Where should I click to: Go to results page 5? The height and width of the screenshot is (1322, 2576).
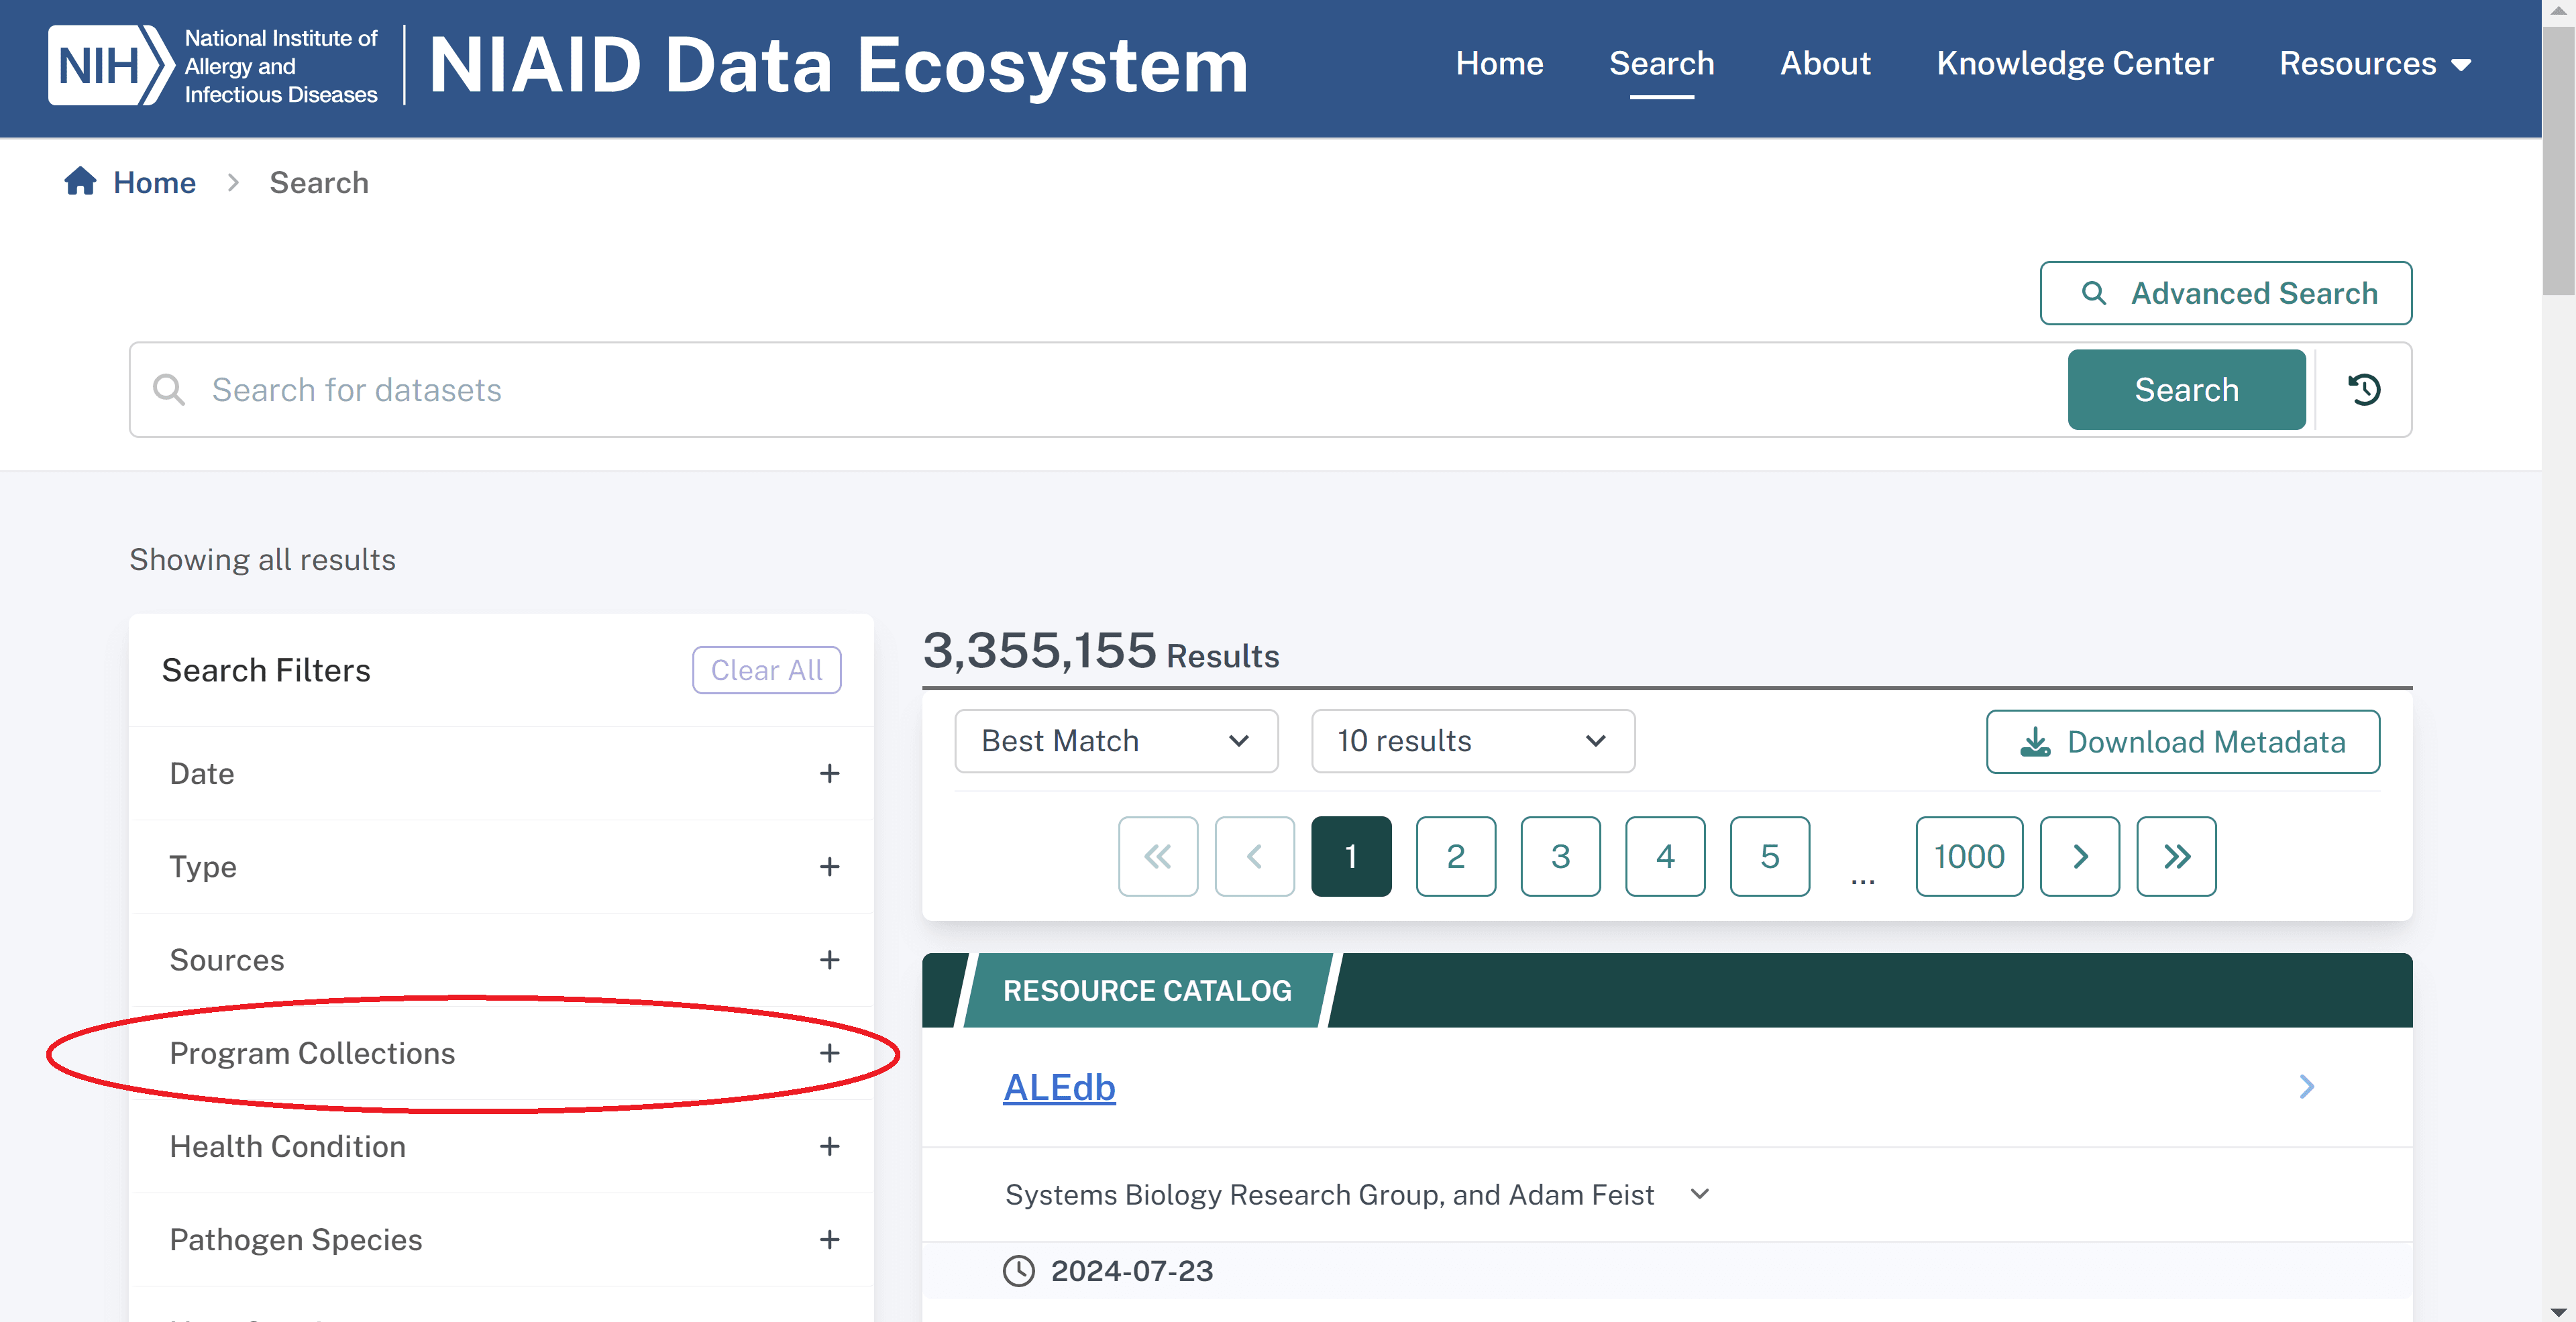pos(1769,856)
